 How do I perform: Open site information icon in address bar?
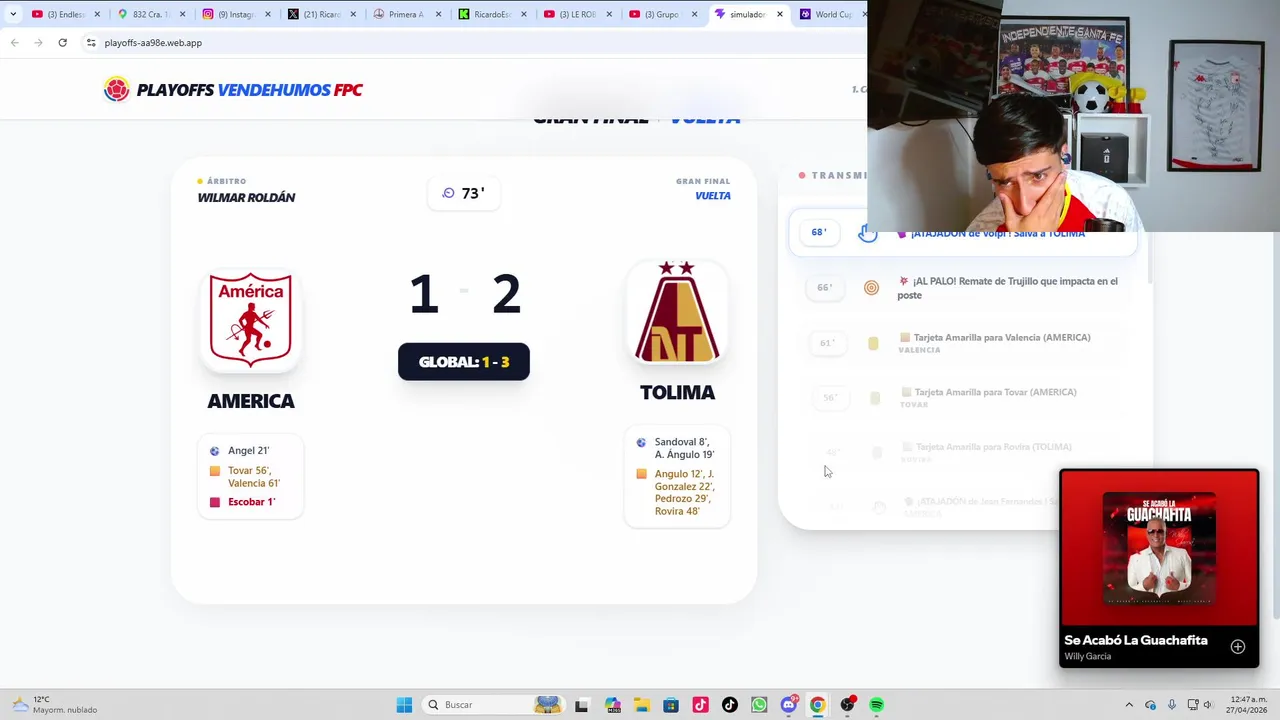[90, 43]
